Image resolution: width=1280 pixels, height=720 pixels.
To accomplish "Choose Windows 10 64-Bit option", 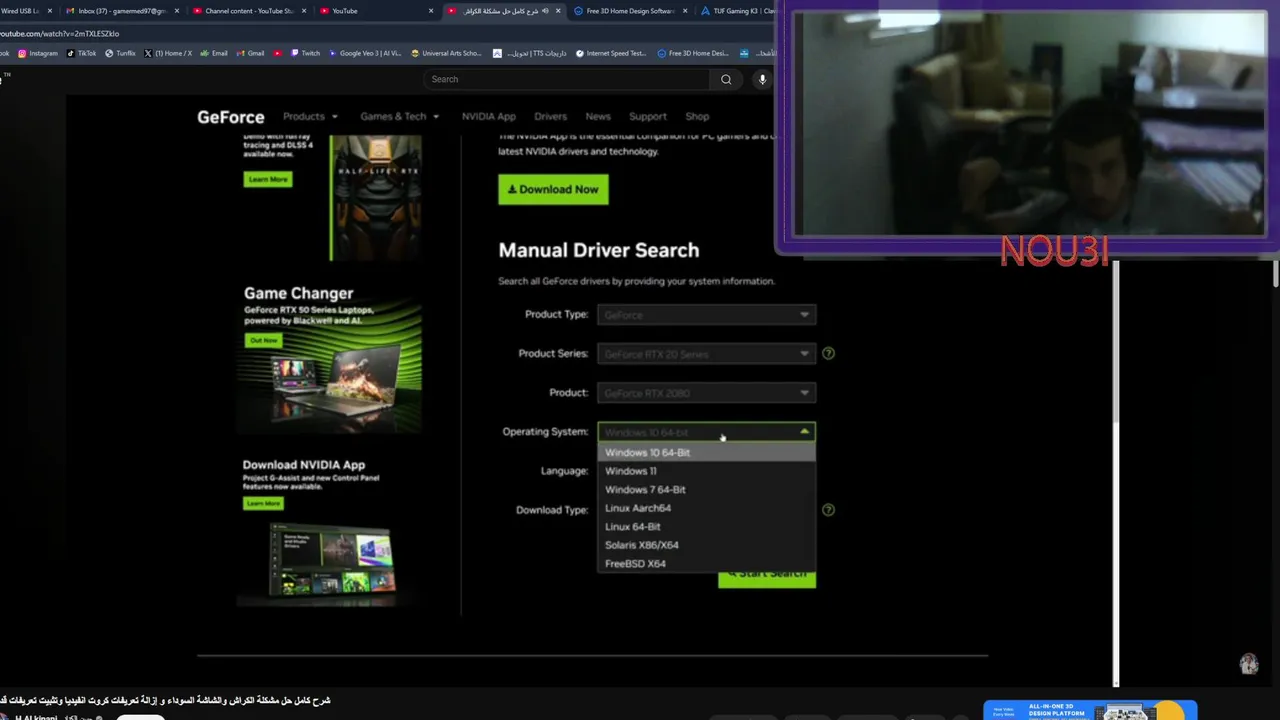I will pos(706,452).
